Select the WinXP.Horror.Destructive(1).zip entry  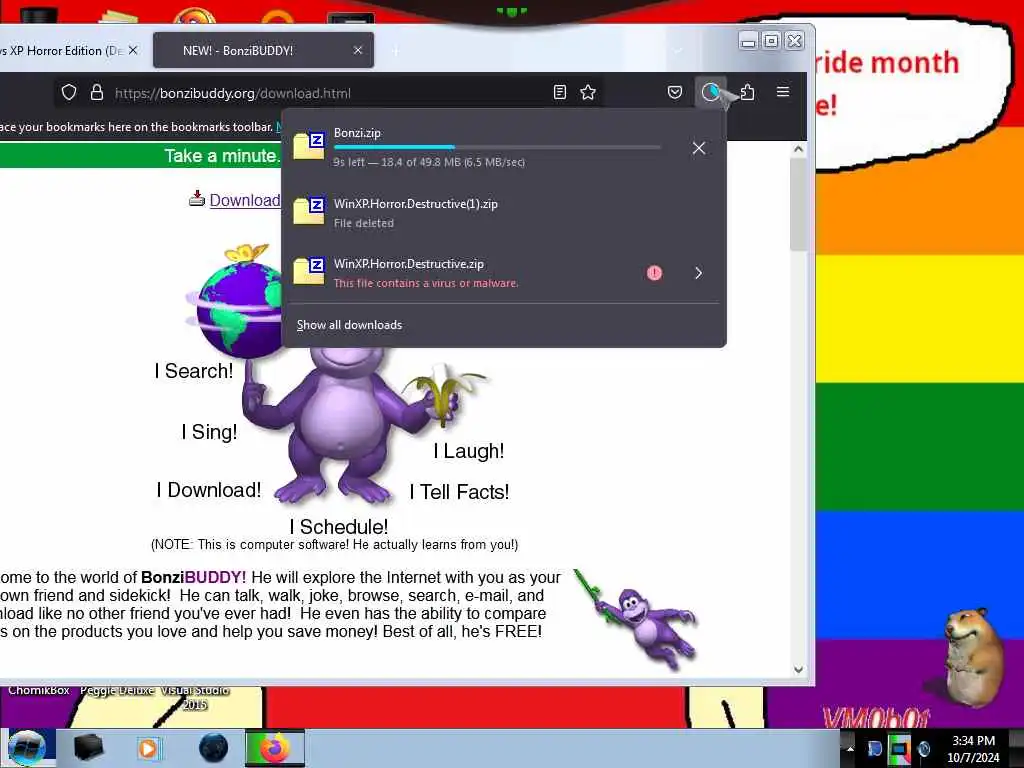coord(504,212)
